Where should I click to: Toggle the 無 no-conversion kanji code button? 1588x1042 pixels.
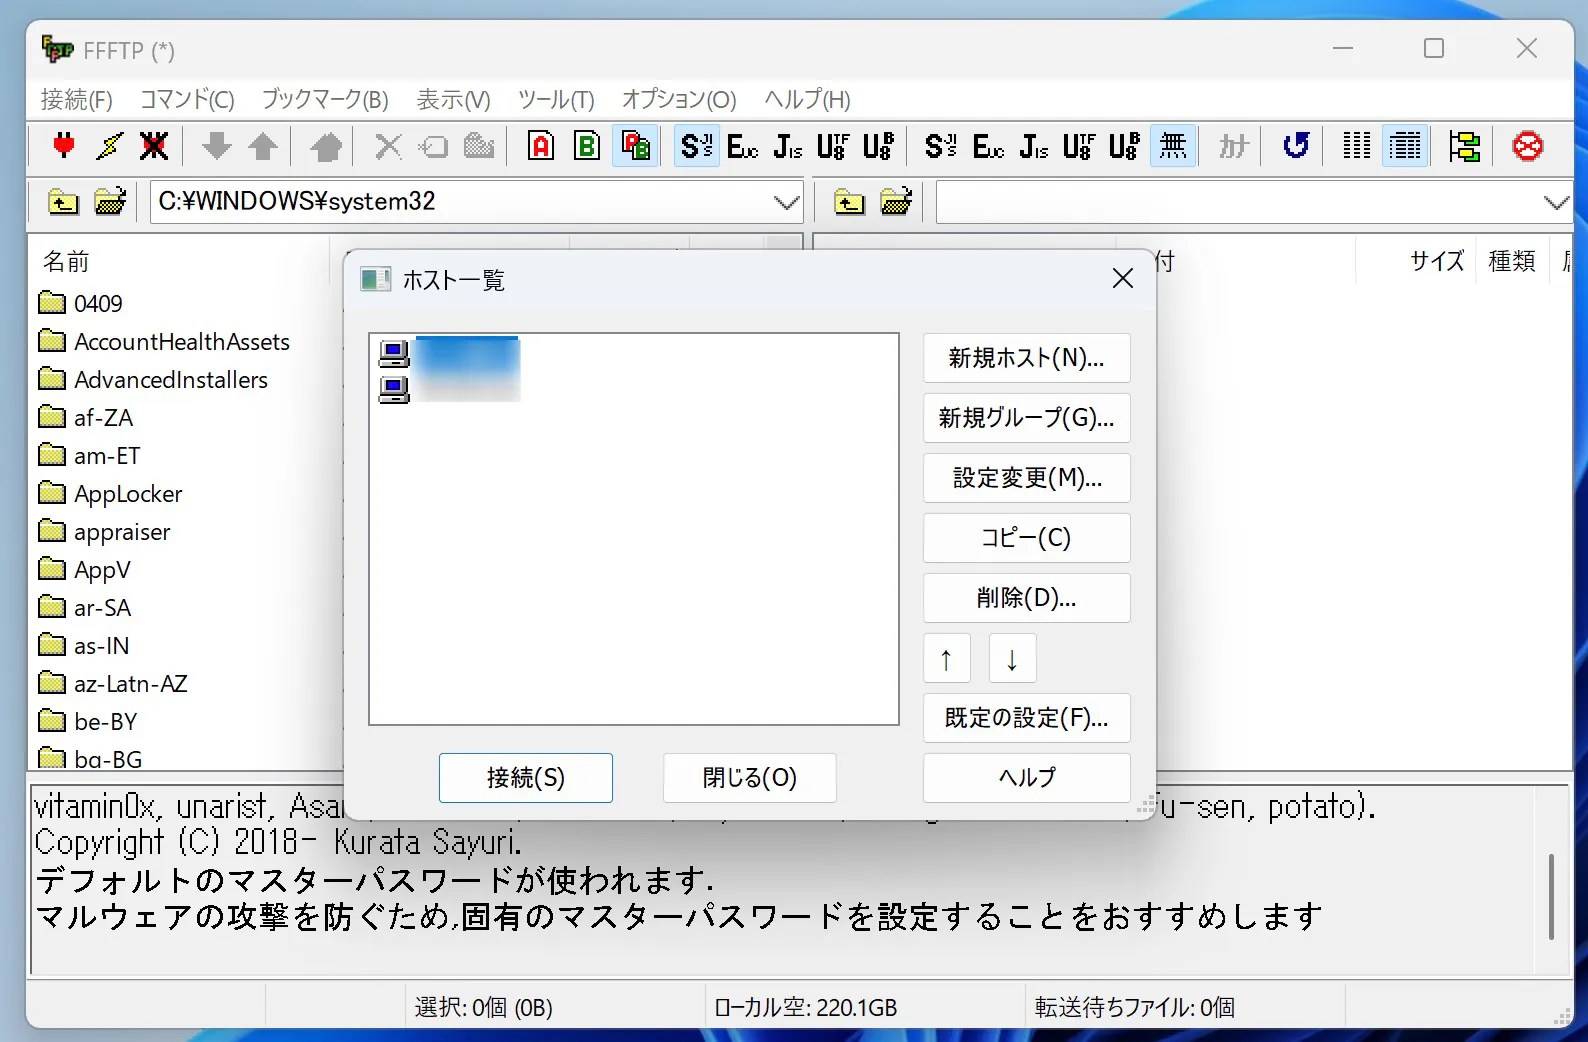[x=1173, y=146]
